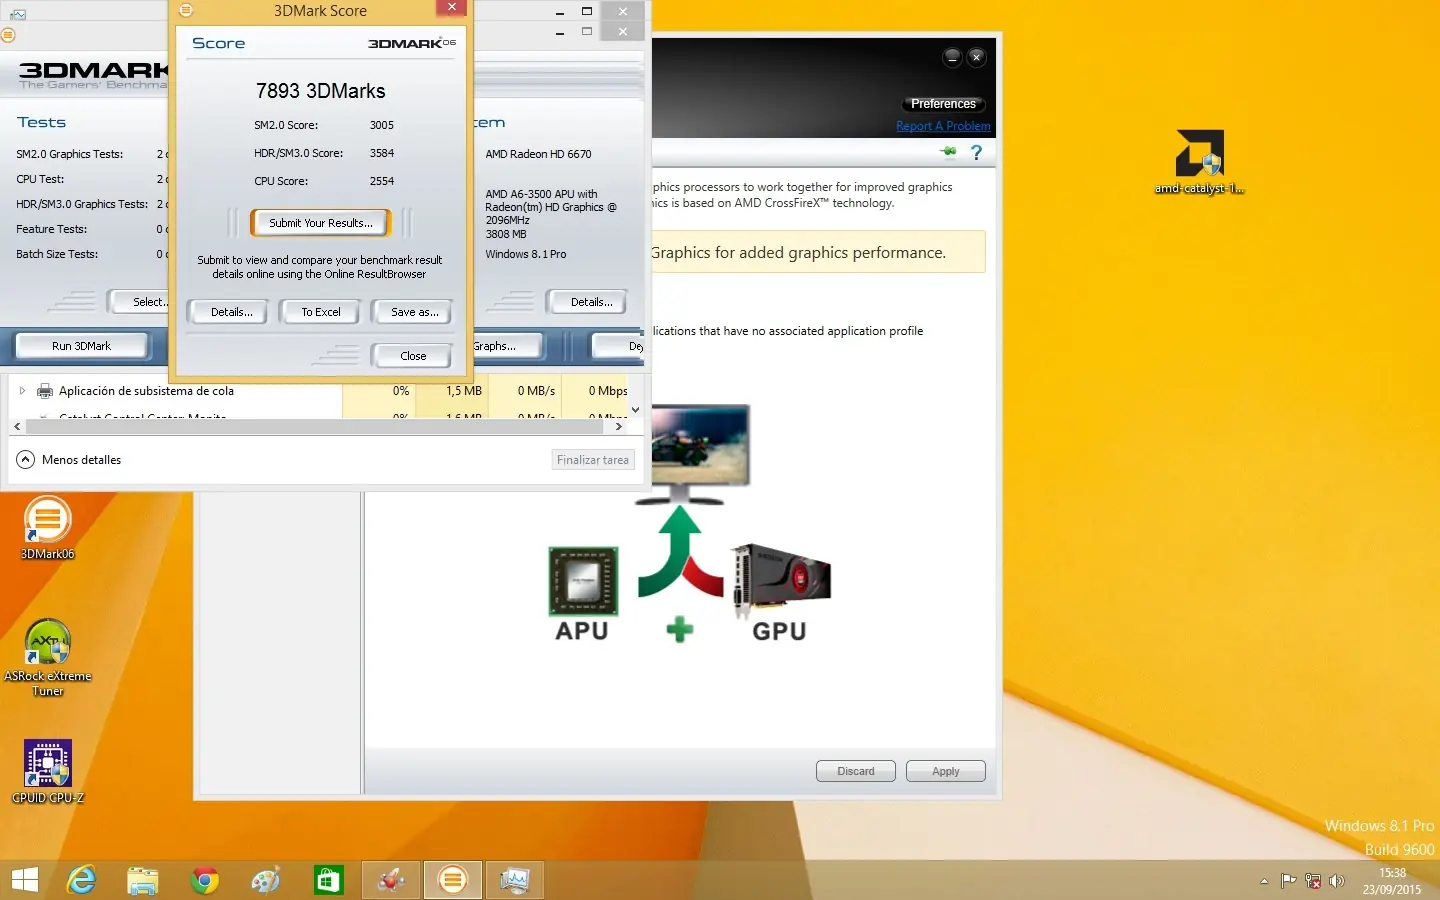
Task: Click Report A Problem link
Action: 943,126
